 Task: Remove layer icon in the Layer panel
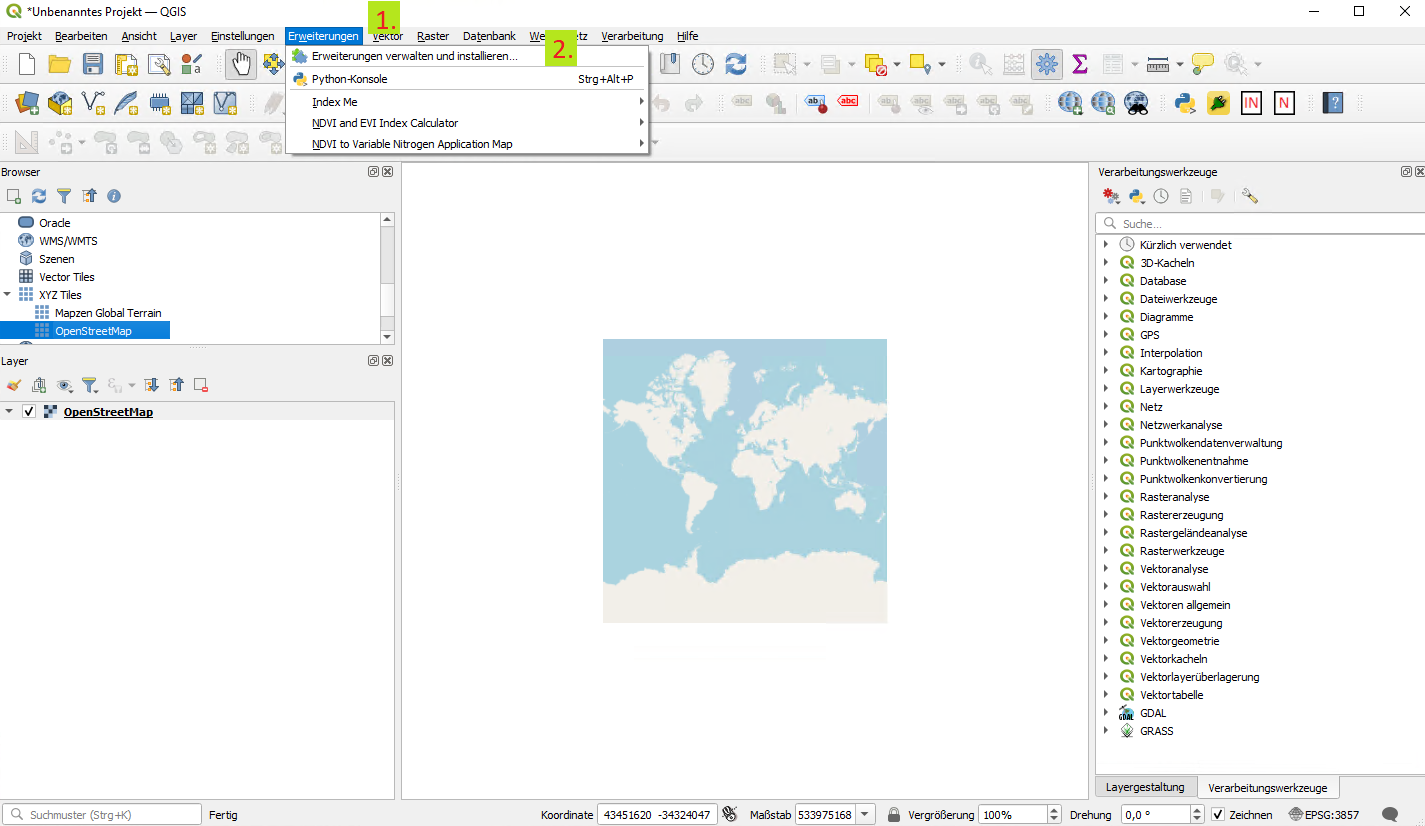point(201,385)
